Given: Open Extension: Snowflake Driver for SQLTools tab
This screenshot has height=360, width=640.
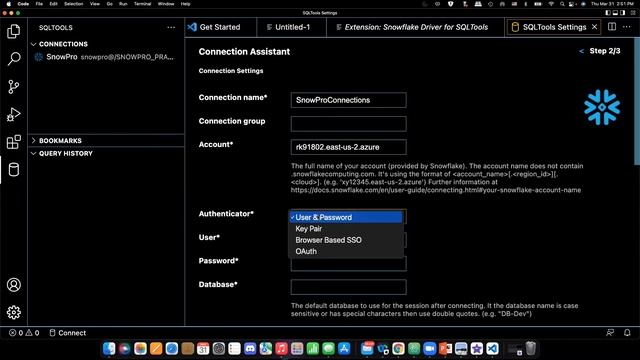Looking at the screenshot, I should pos(416,27).
